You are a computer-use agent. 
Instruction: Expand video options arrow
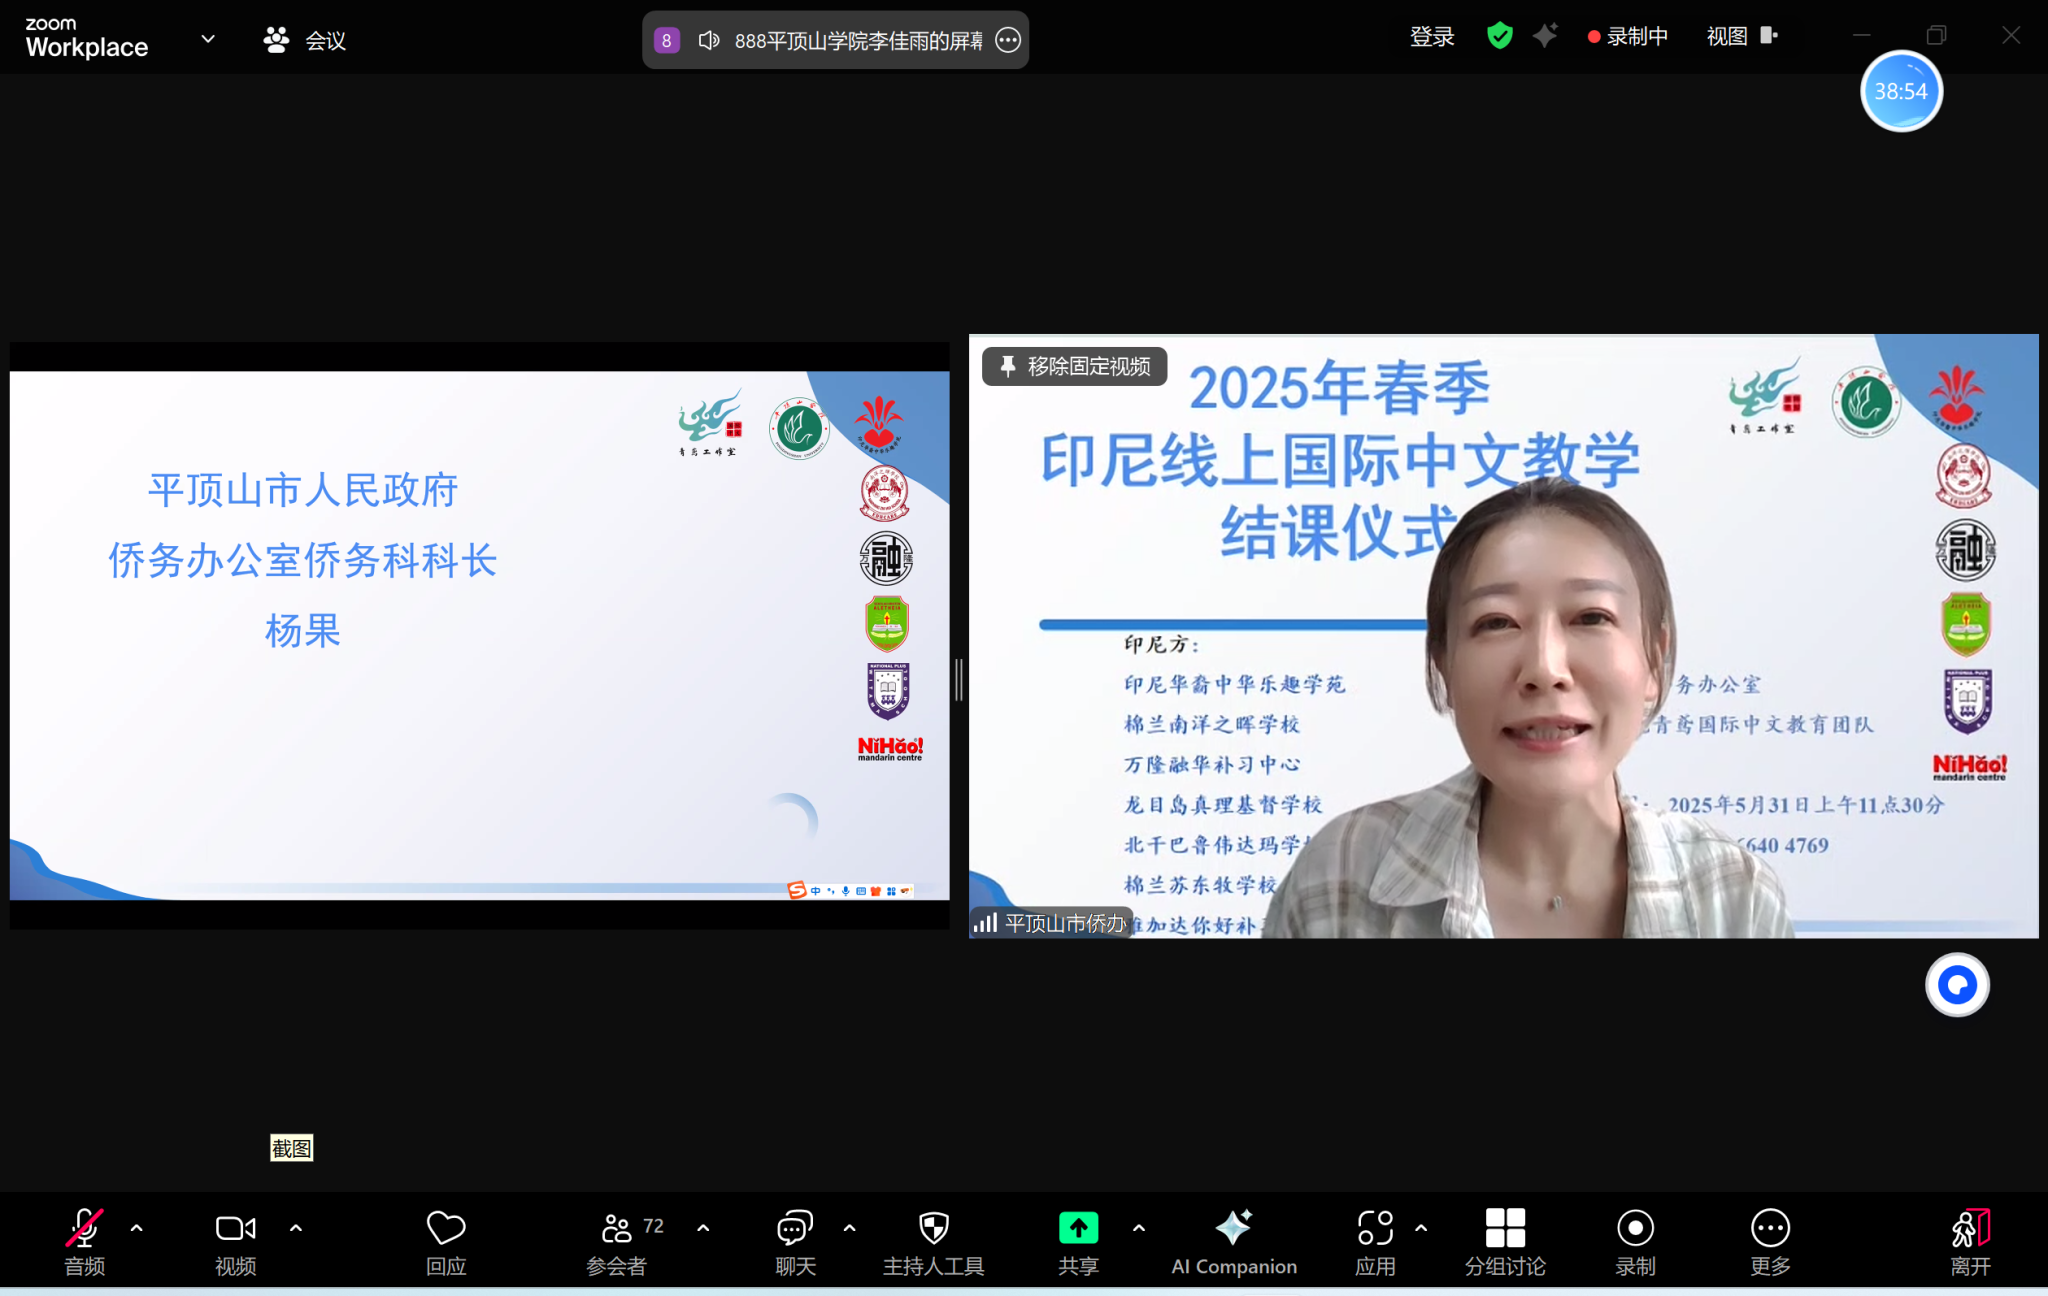click(x=296, y=1228)
